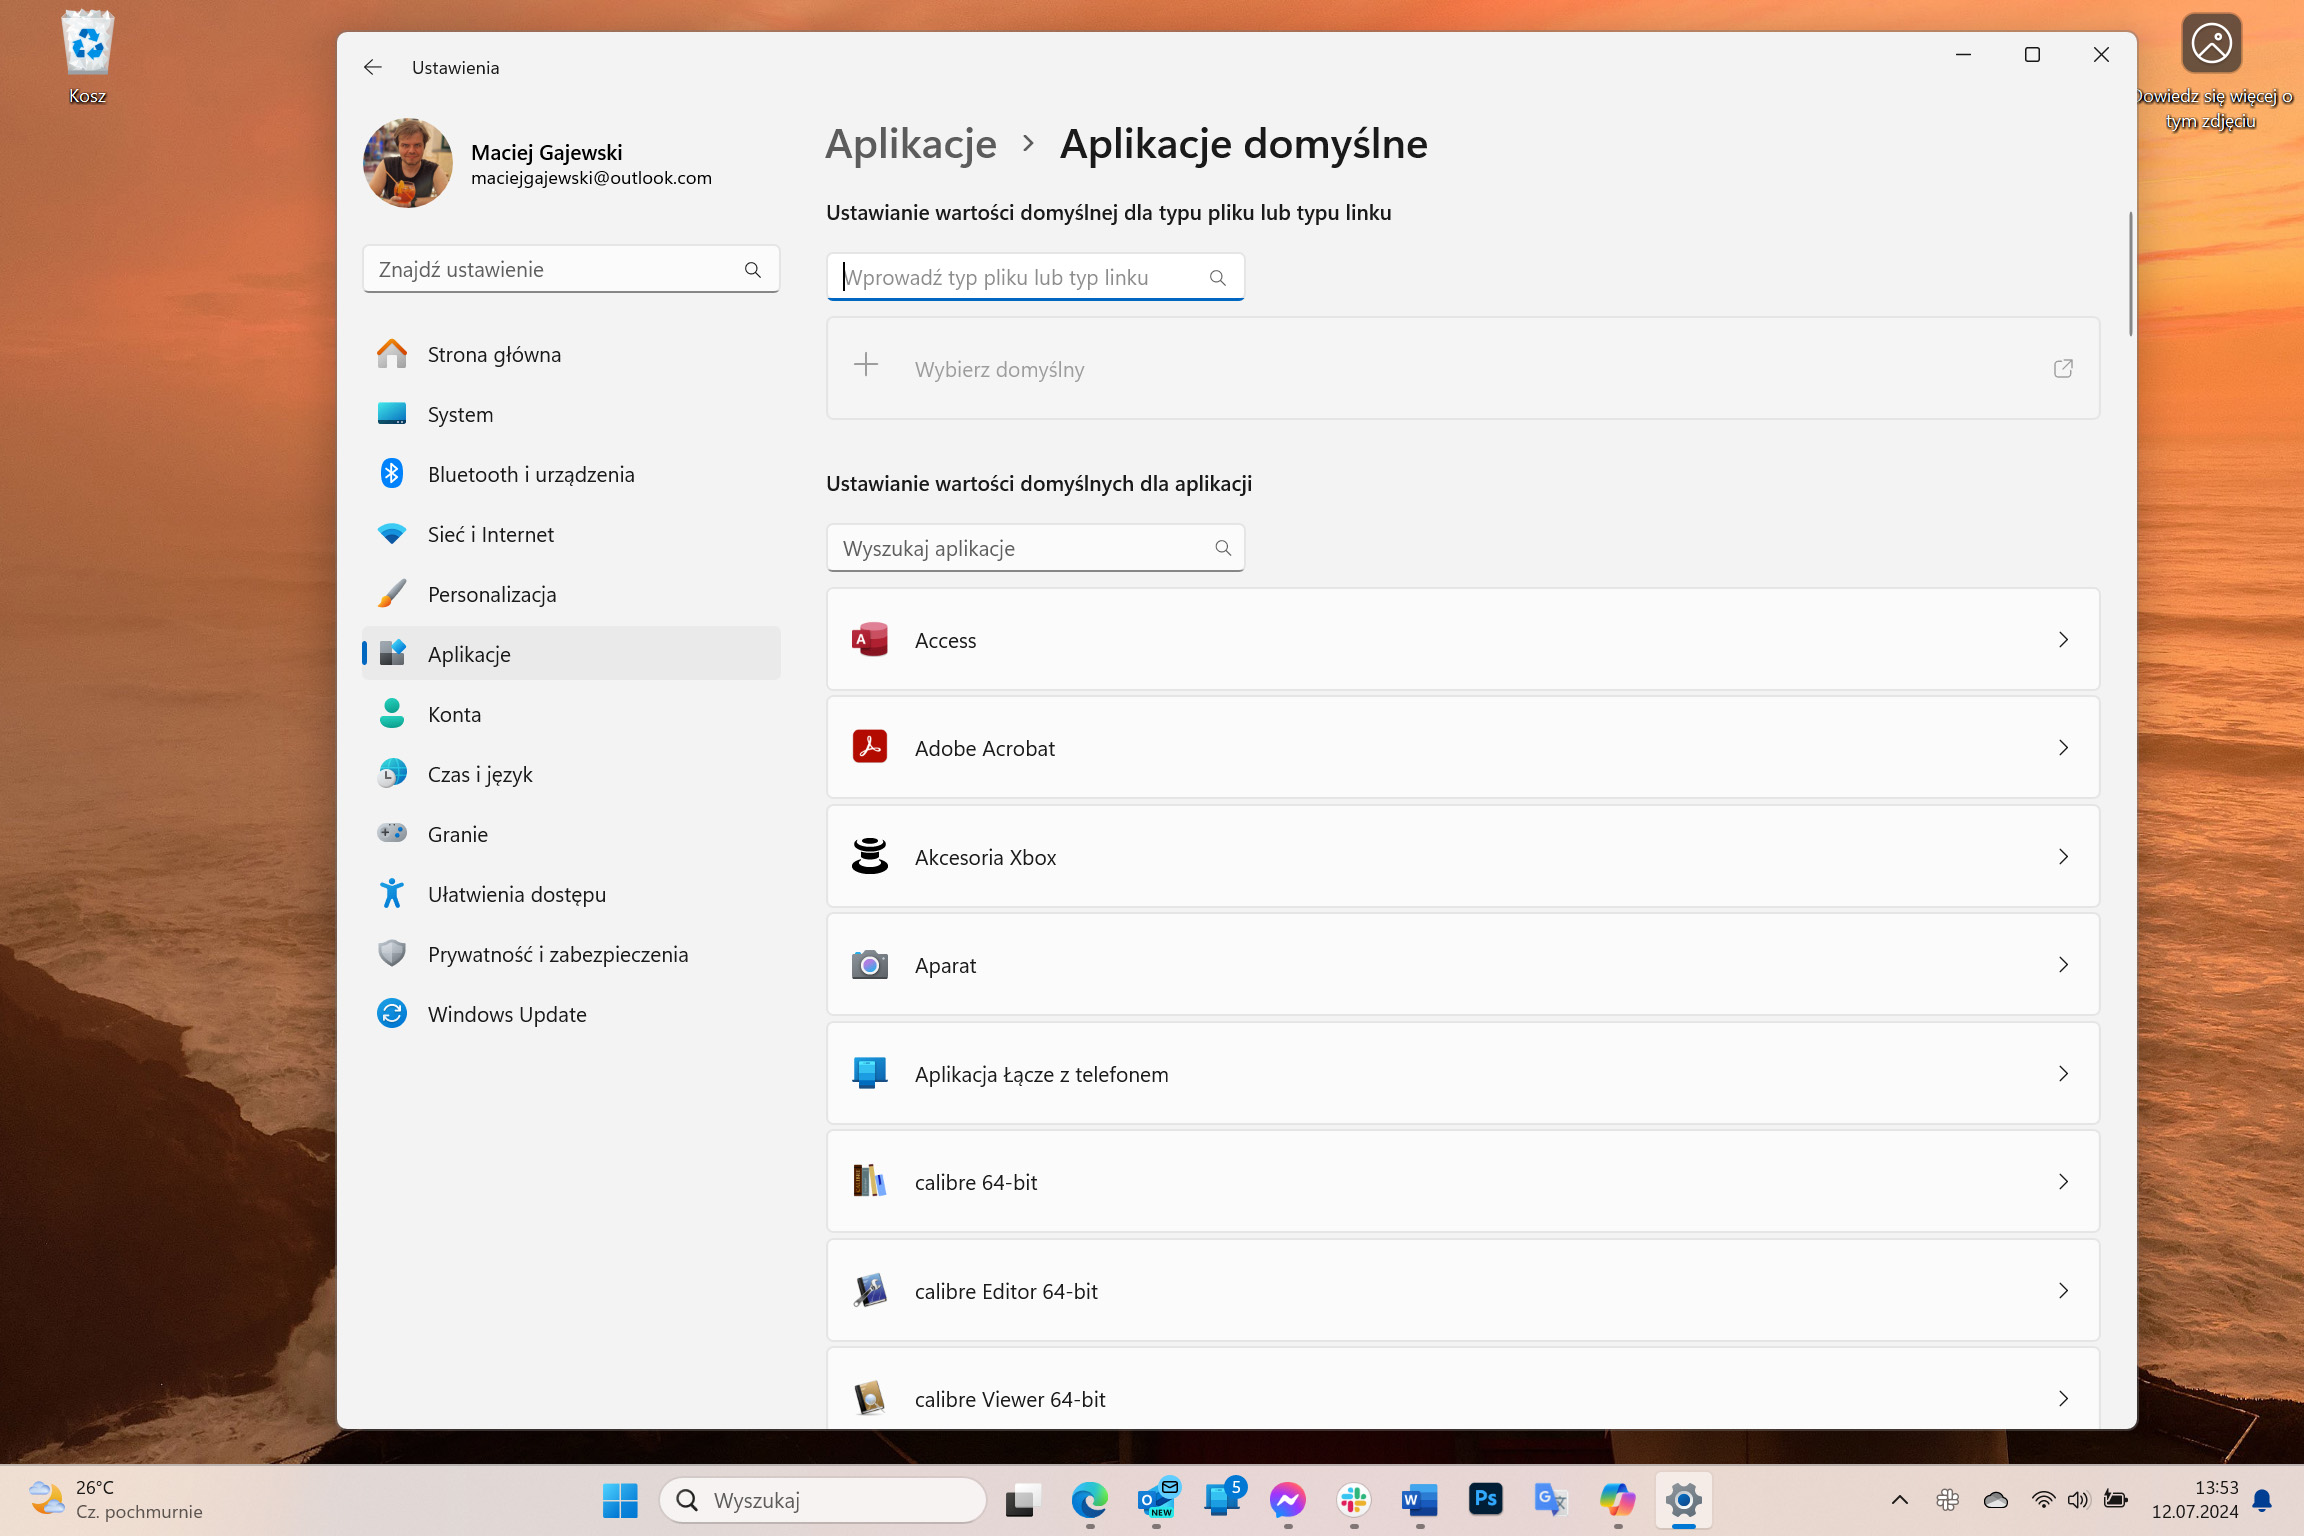The height and width of the screenshot is (1536, 2304).
Task: Open OneDrive cloud tray icon
Action: point(1996,1500)
